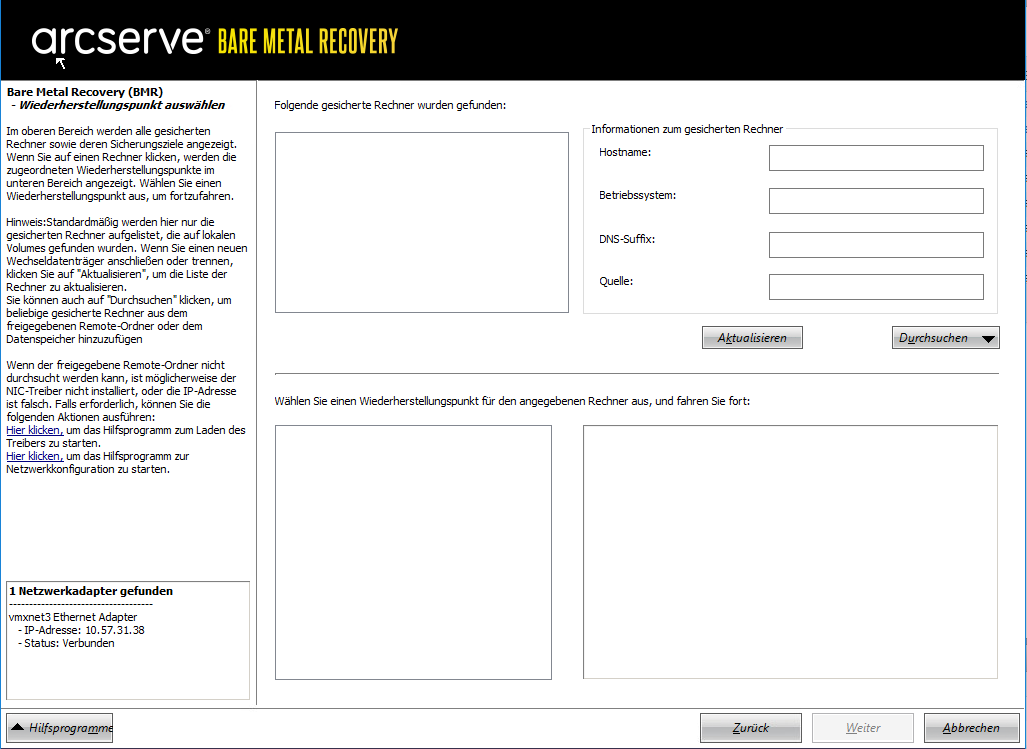Click the recovery point details pane
1027x749 pixels.
coord(791,553)
